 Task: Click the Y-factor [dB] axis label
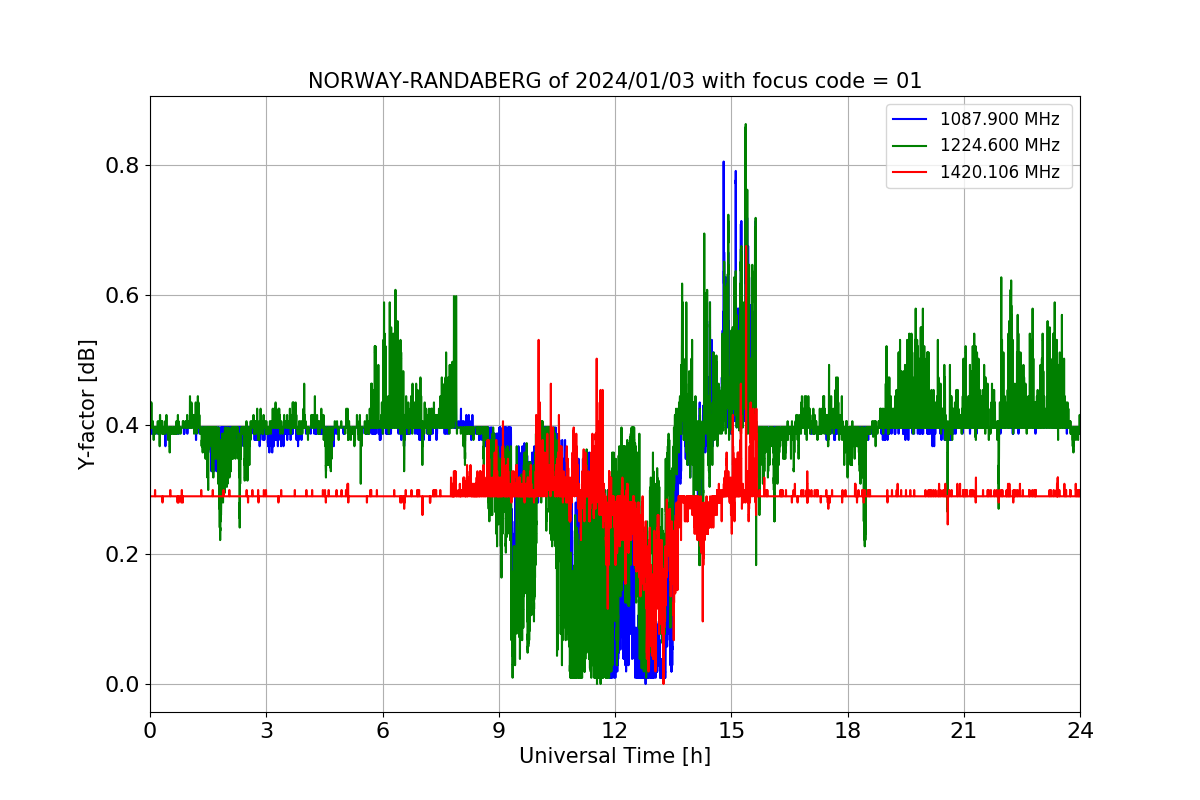click(x=88, y=405)
